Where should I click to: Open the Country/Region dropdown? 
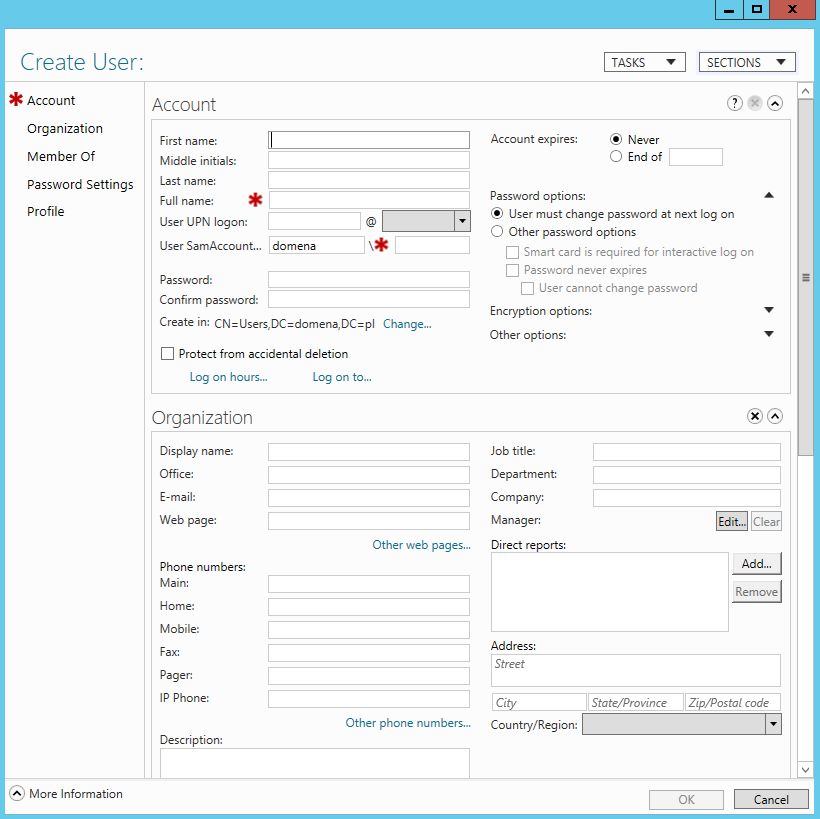coord(773,724)
